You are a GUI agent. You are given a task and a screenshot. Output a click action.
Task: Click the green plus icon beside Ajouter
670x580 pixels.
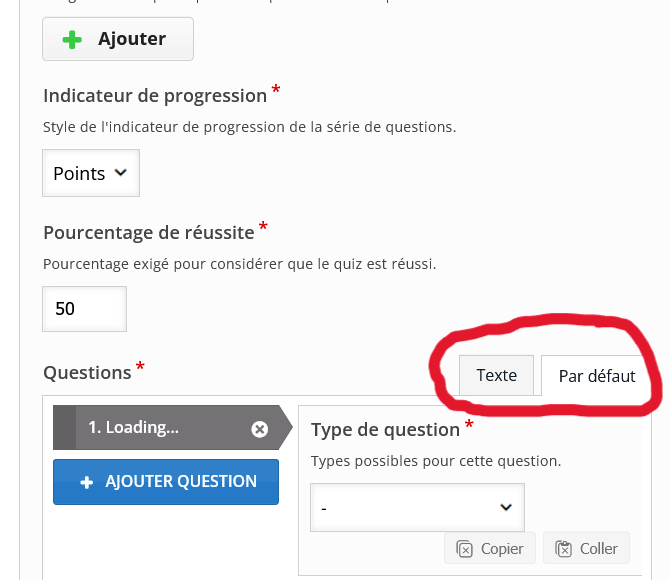72,39
